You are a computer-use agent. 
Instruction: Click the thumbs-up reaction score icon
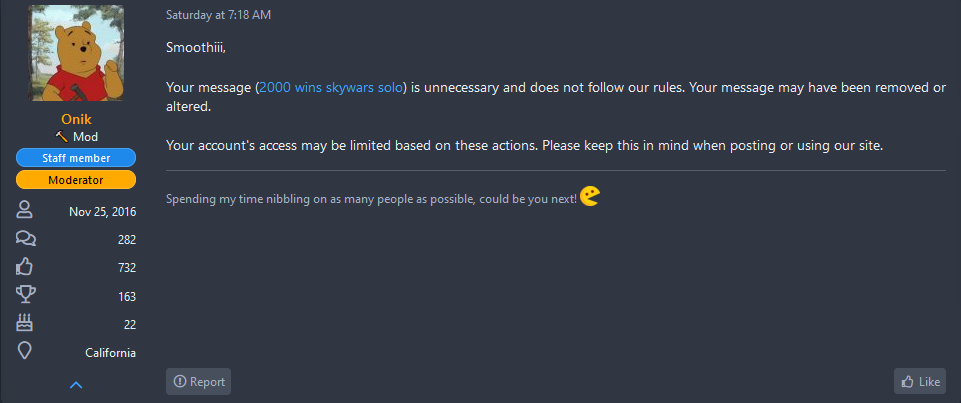click(25, 268)
